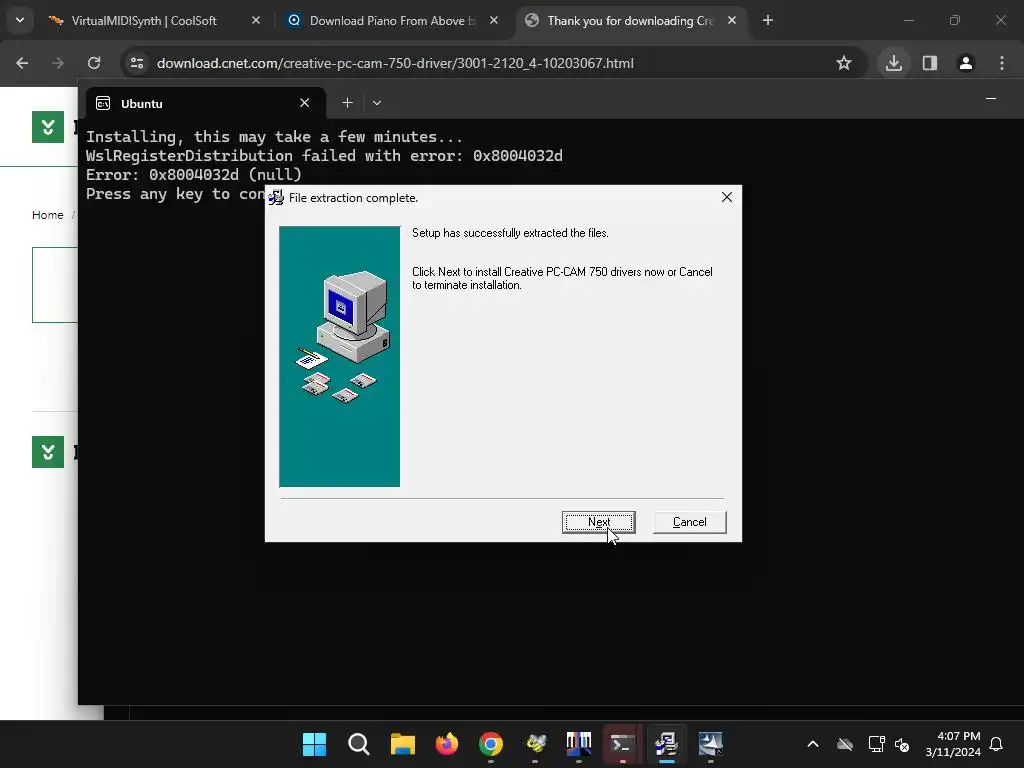
Task: Close the VirtualMIDISynth browser tab
Action: pos(256,21)
